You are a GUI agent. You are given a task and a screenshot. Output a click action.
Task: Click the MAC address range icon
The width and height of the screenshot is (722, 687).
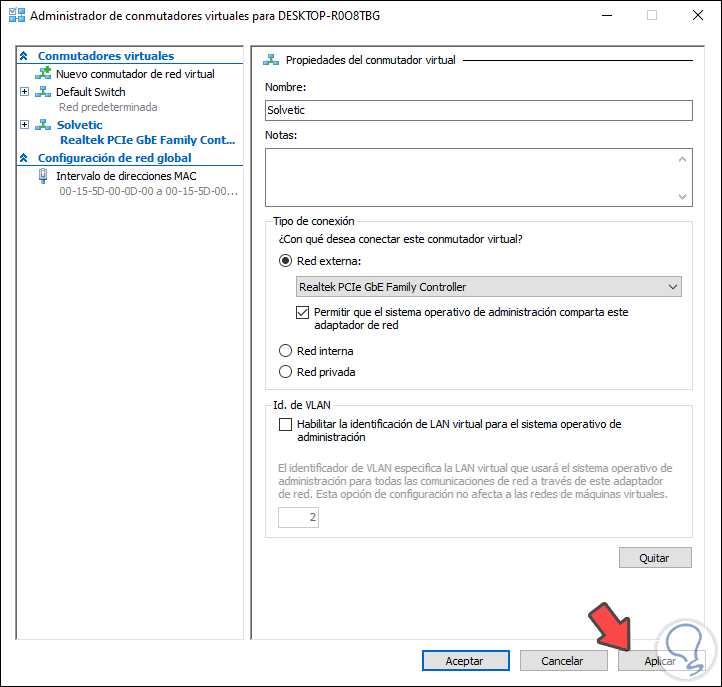point(43,176)
